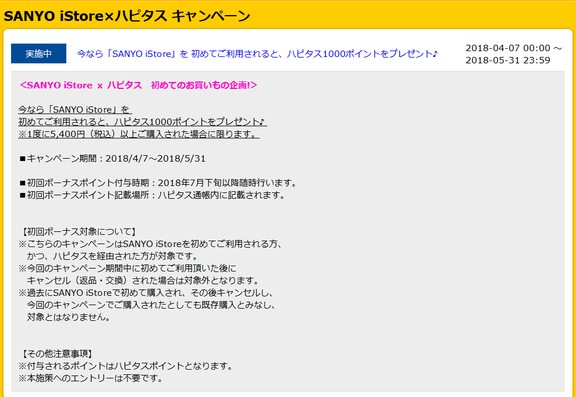
Task: Click line キャンセル（返品・交換）された場合は対象外
Action: [x=143, y=281]
